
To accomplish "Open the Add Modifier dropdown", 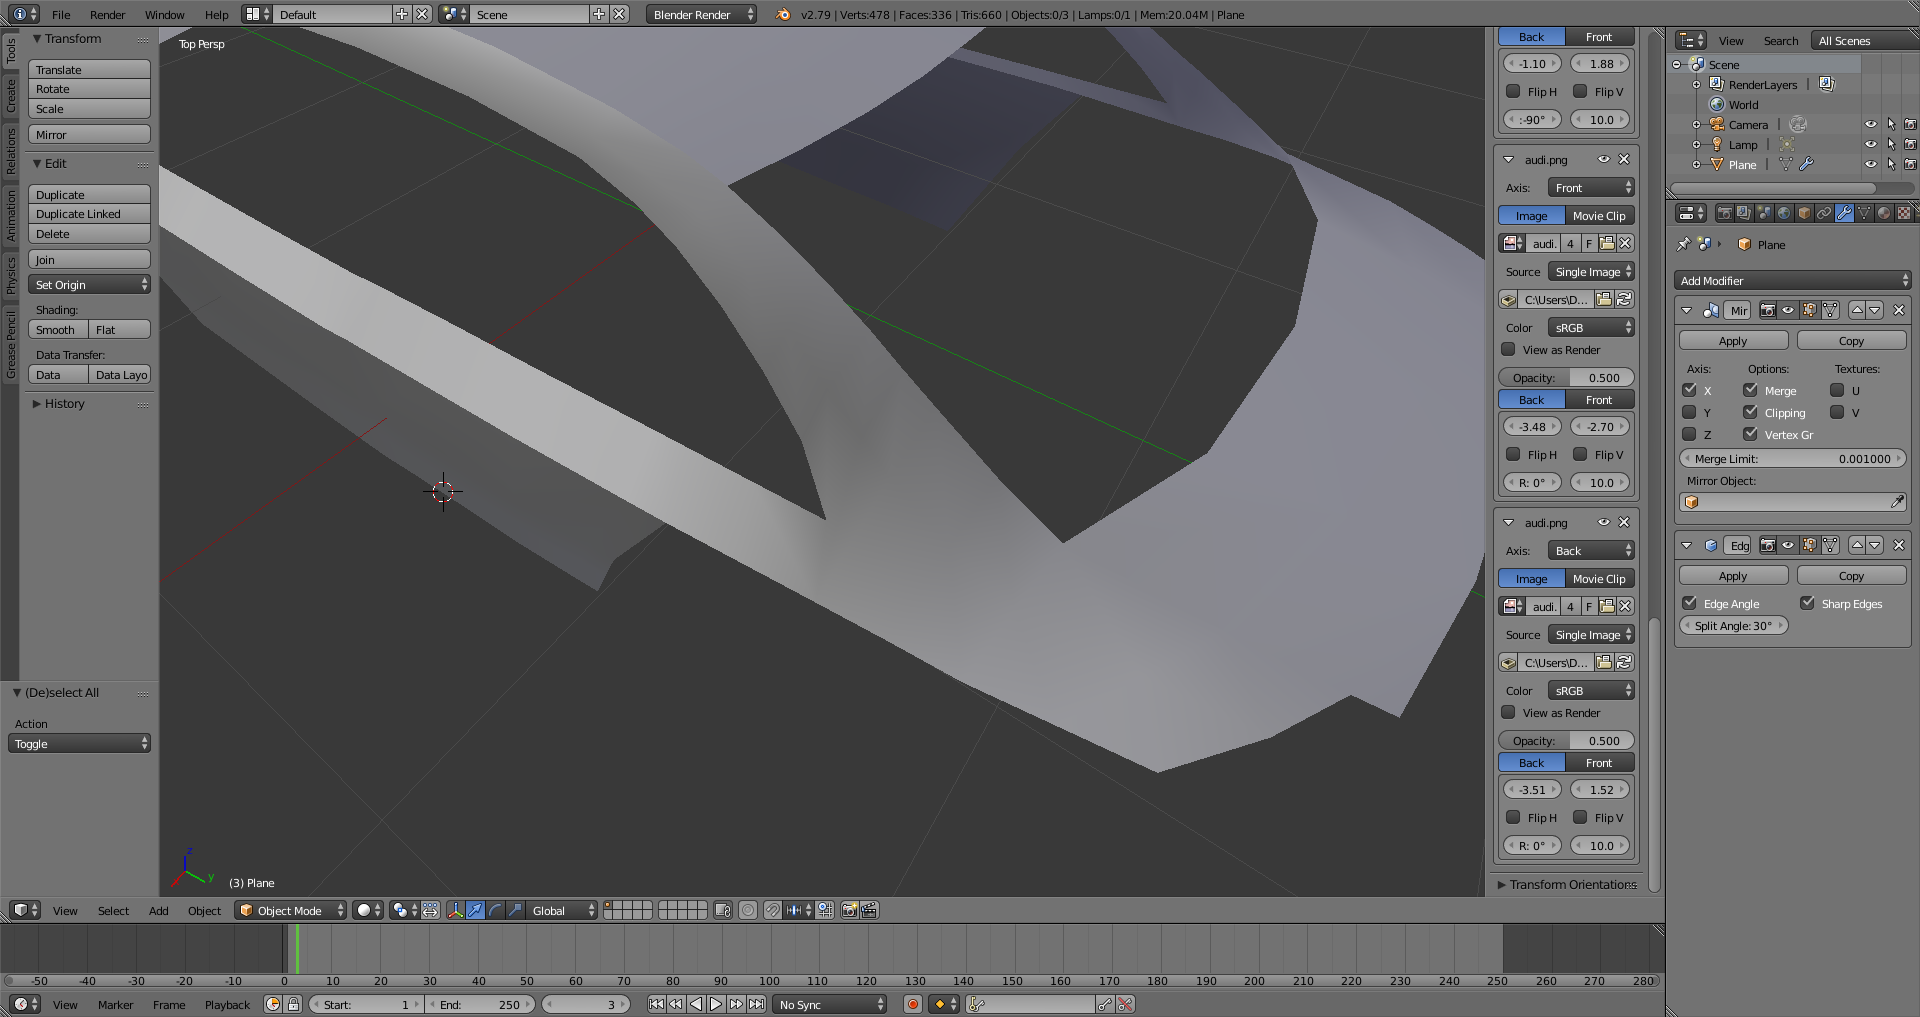I will [x=1792, y=281].
